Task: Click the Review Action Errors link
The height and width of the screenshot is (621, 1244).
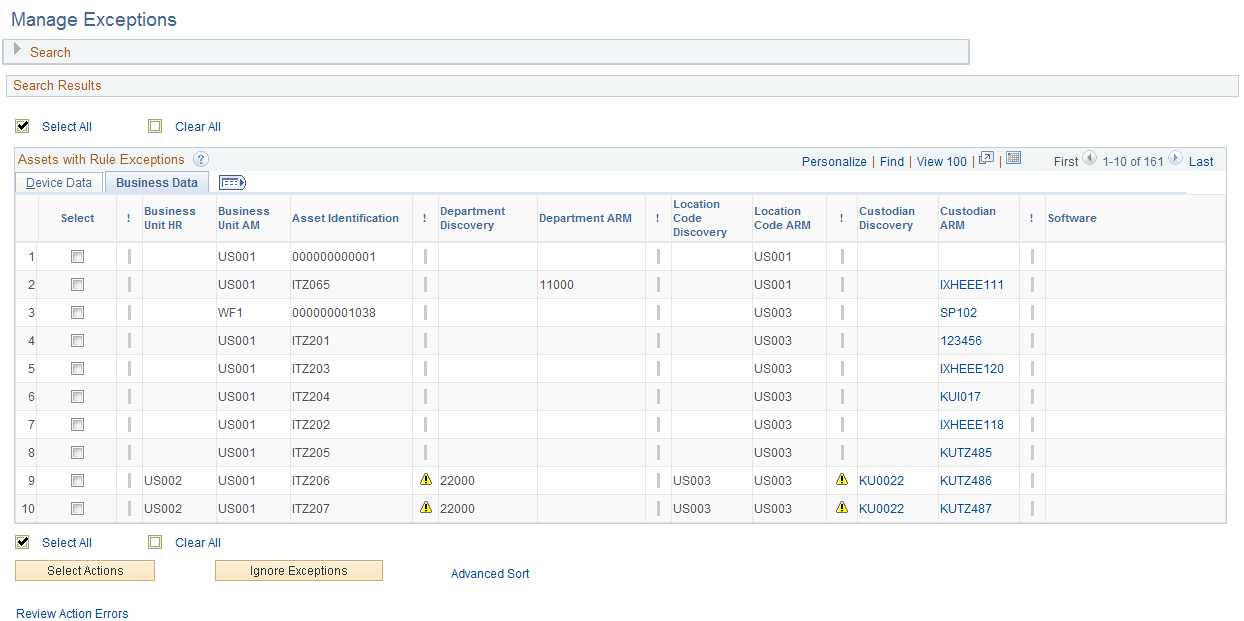Action: 72,613
